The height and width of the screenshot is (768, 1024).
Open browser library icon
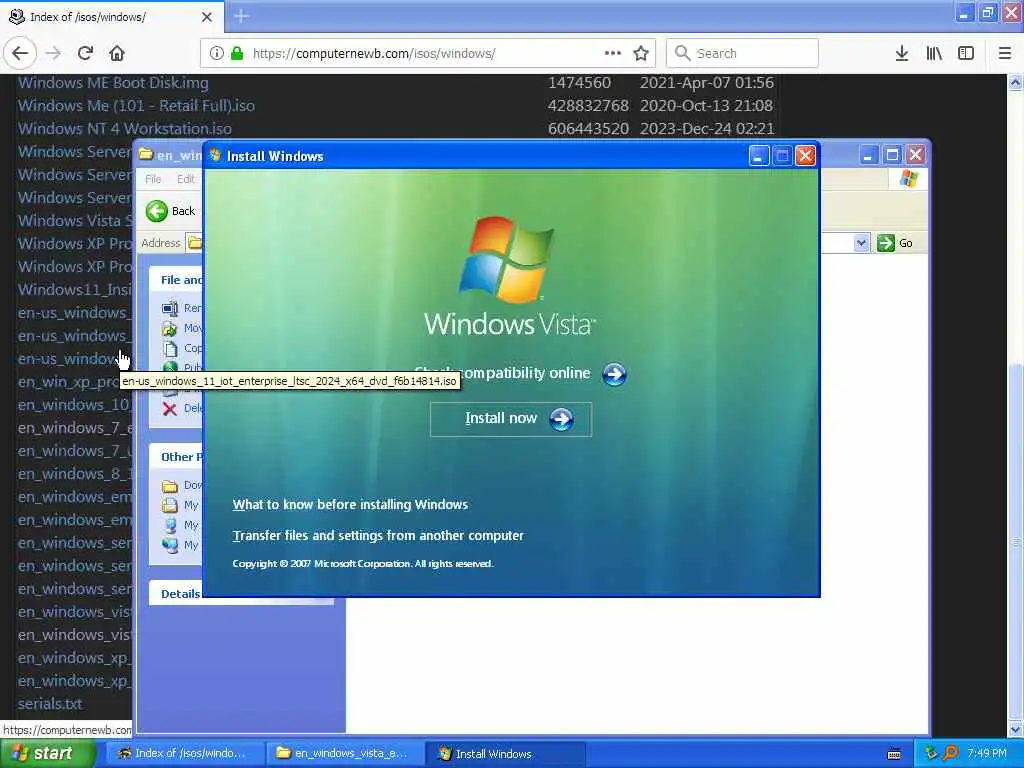tap(934, 54)
